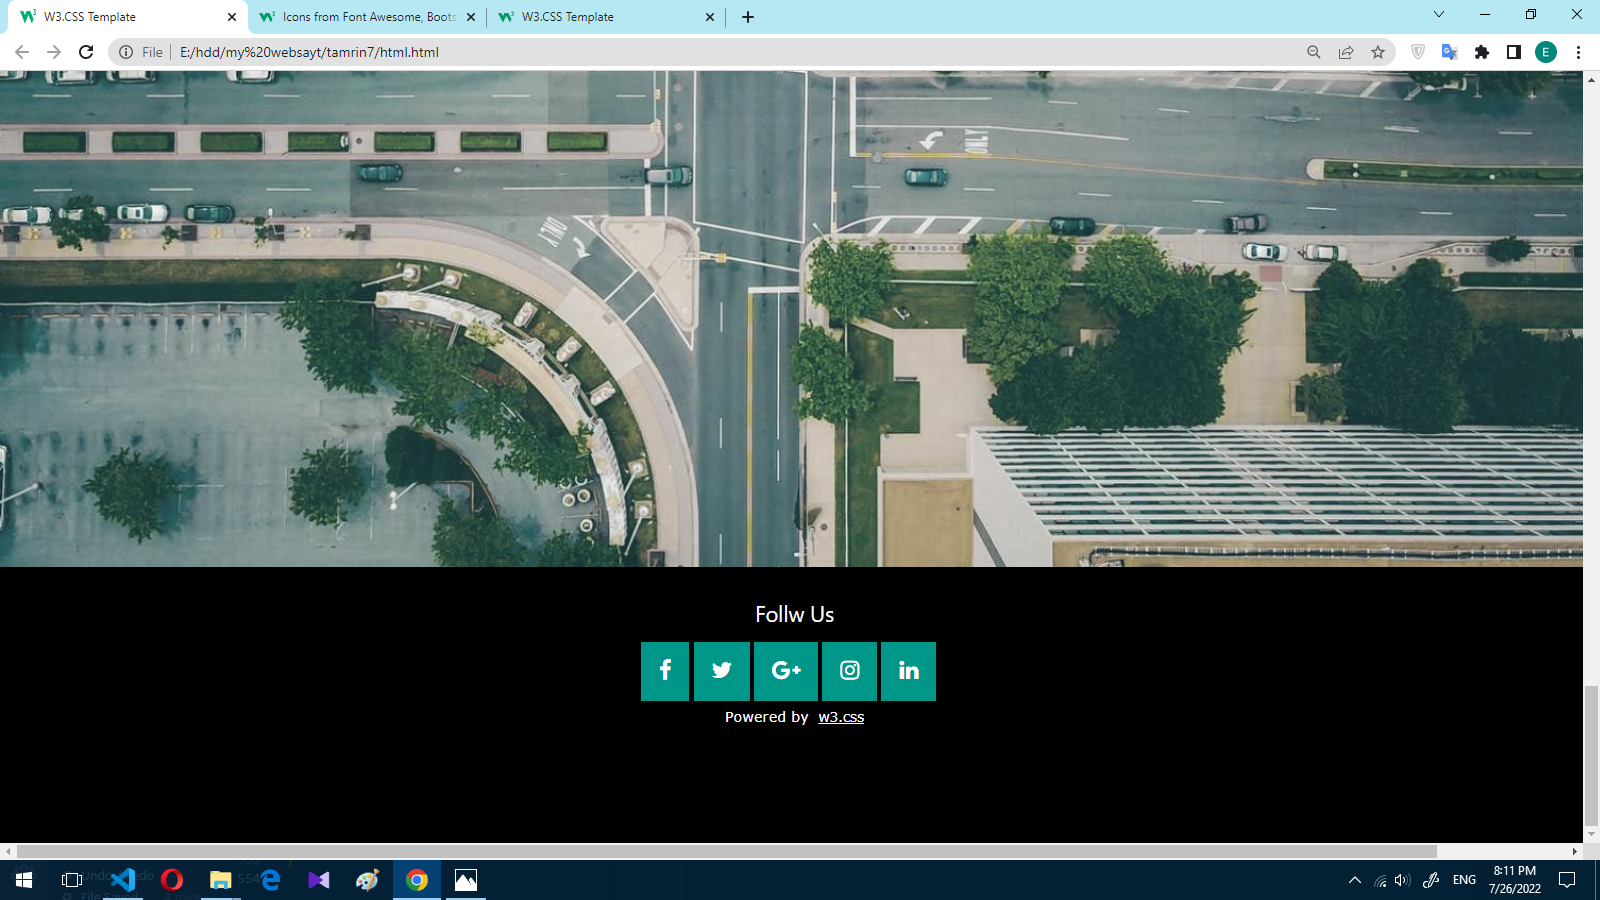Expand the tab search dropdown
The height and width of the screenshot is (900, 1600).
click(1439, 15)
